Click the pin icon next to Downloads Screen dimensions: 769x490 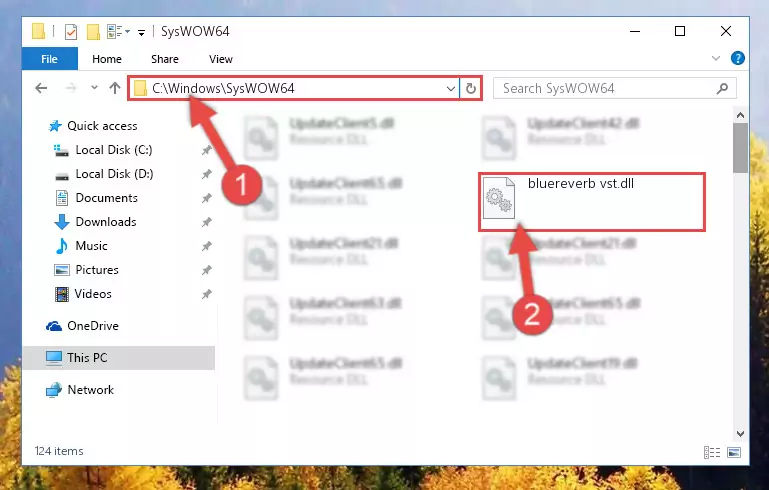206,222
